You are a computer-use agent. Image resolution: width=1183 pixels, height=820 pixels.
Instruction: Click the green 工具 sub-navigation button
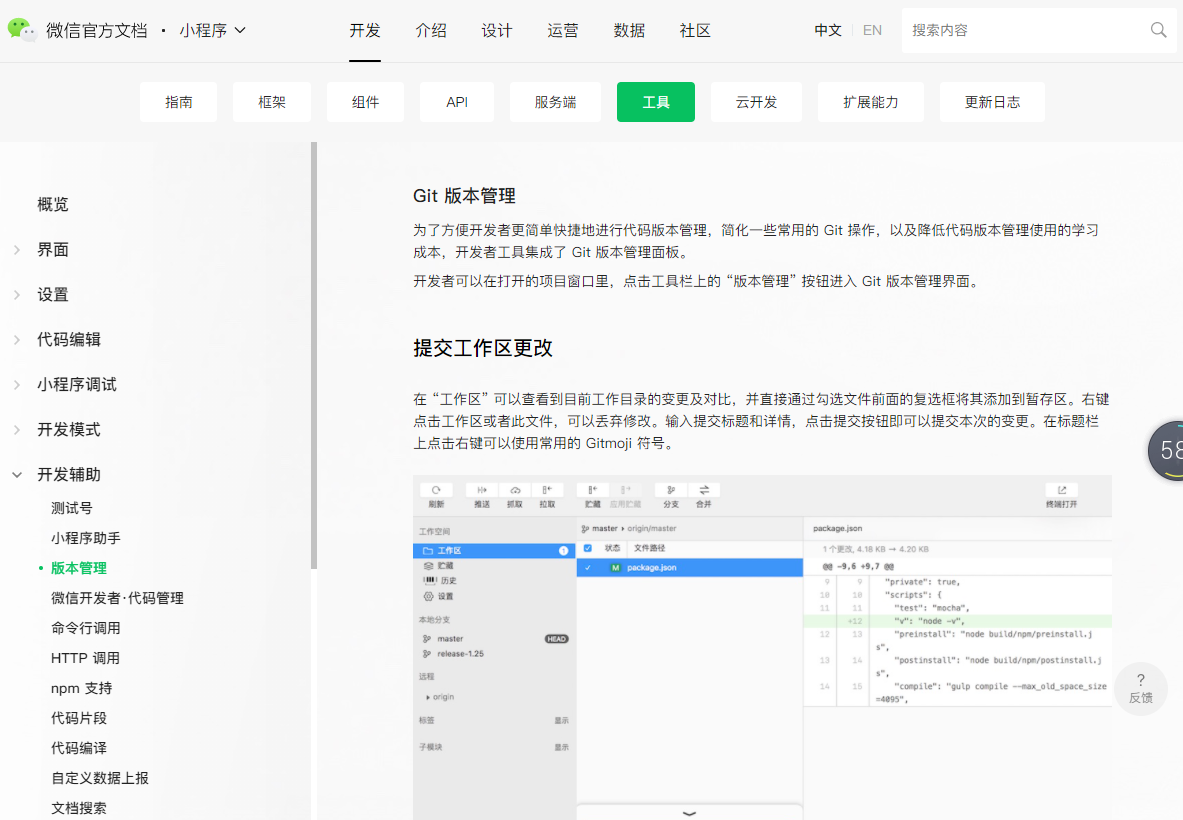coord(656,102)
